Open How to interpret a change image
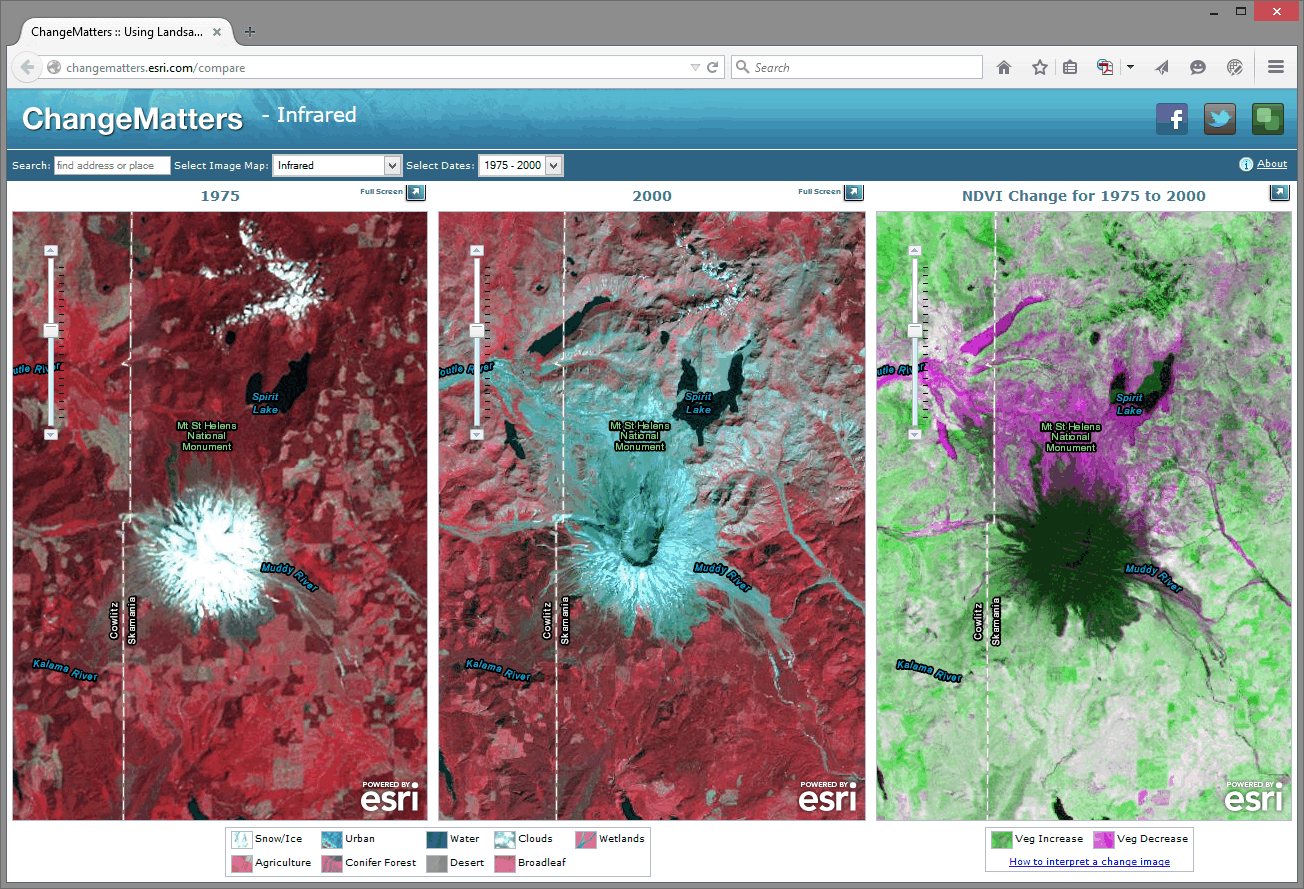 tap(1089, 862)
